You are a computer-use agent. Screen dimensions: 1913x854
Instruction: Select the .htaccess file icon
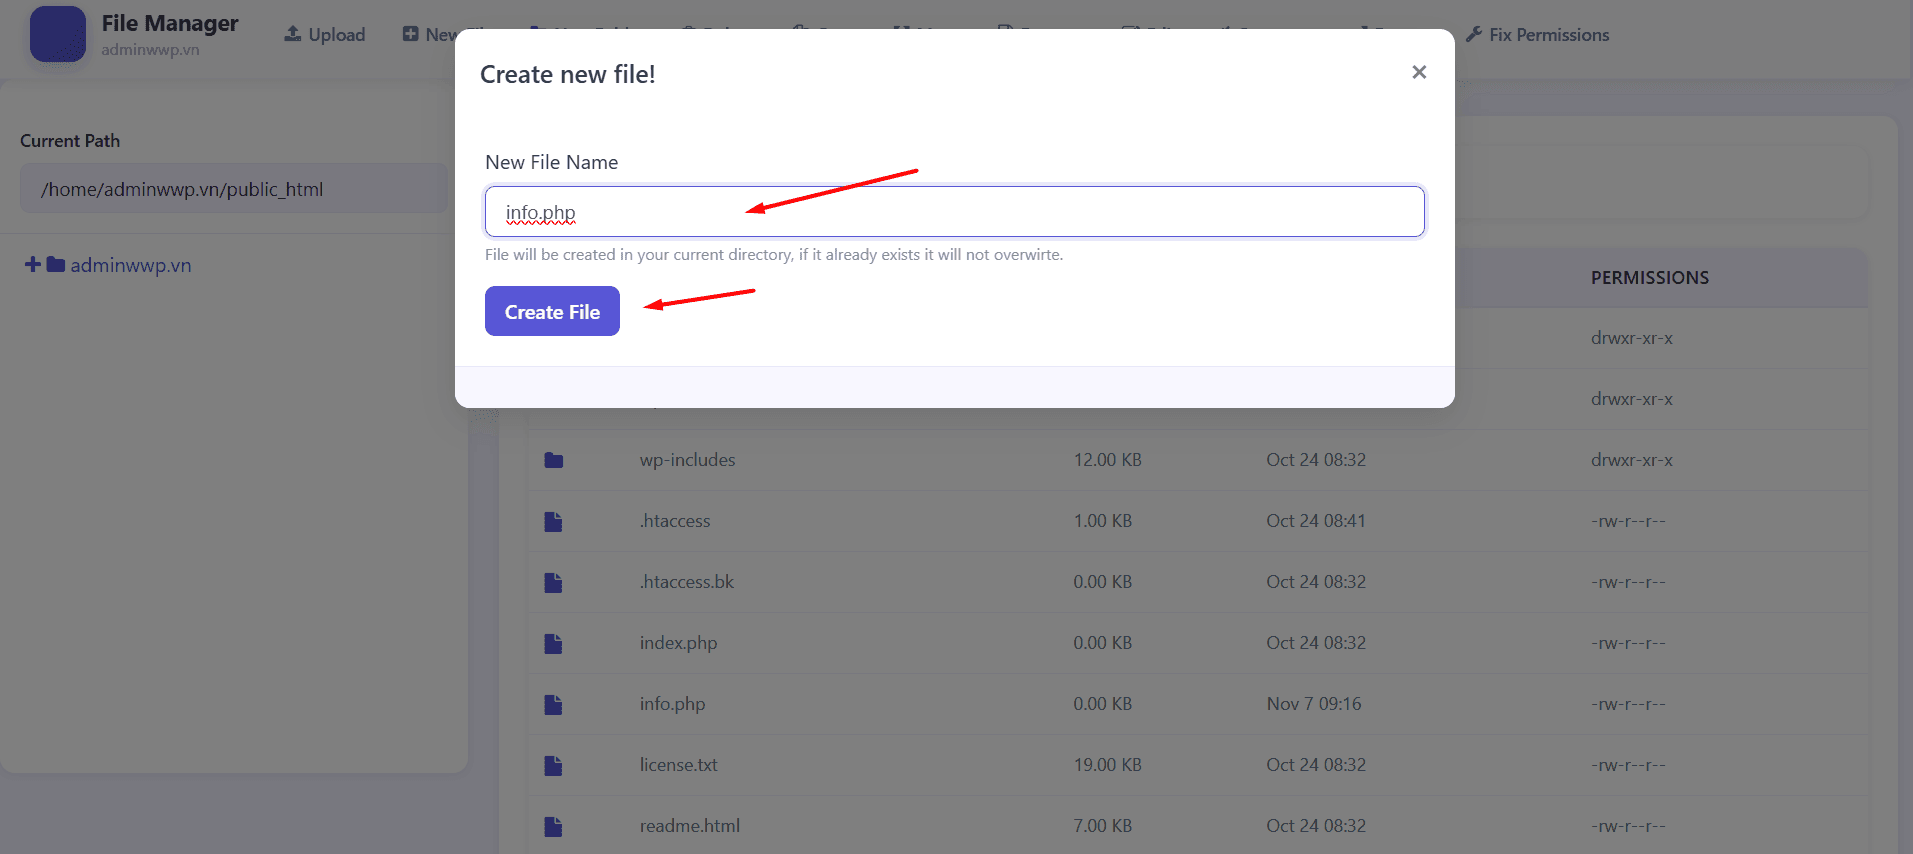(553, 521)
